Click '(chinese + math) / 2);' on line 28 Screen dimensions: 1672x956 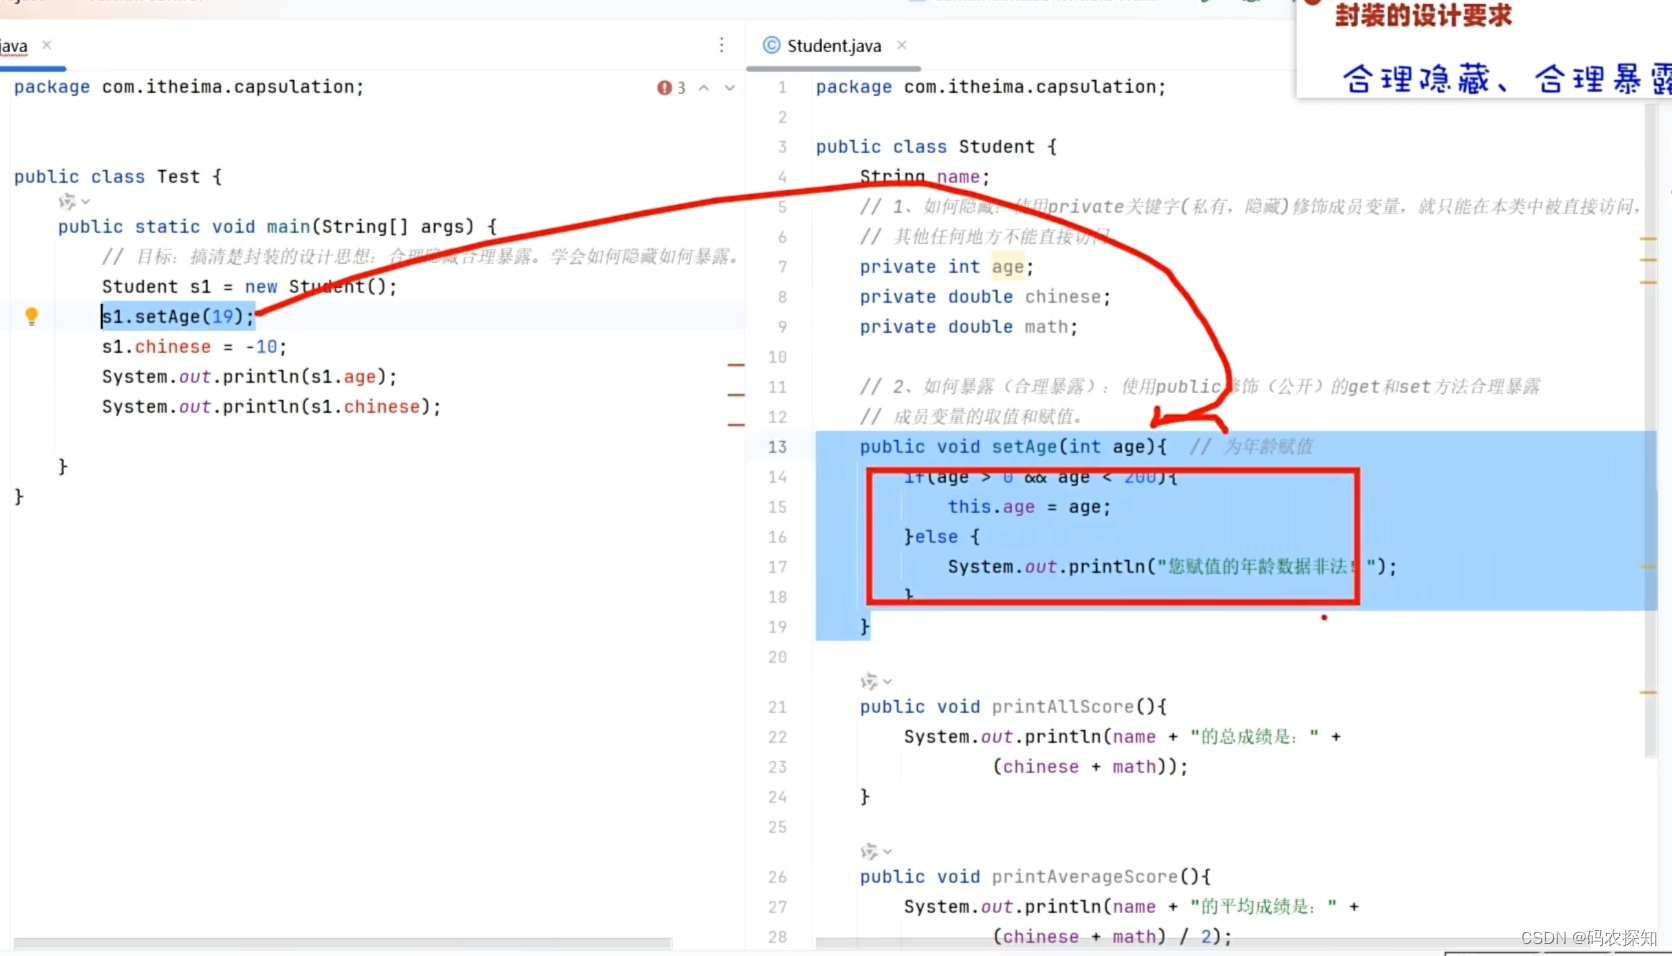(1112, 937)
